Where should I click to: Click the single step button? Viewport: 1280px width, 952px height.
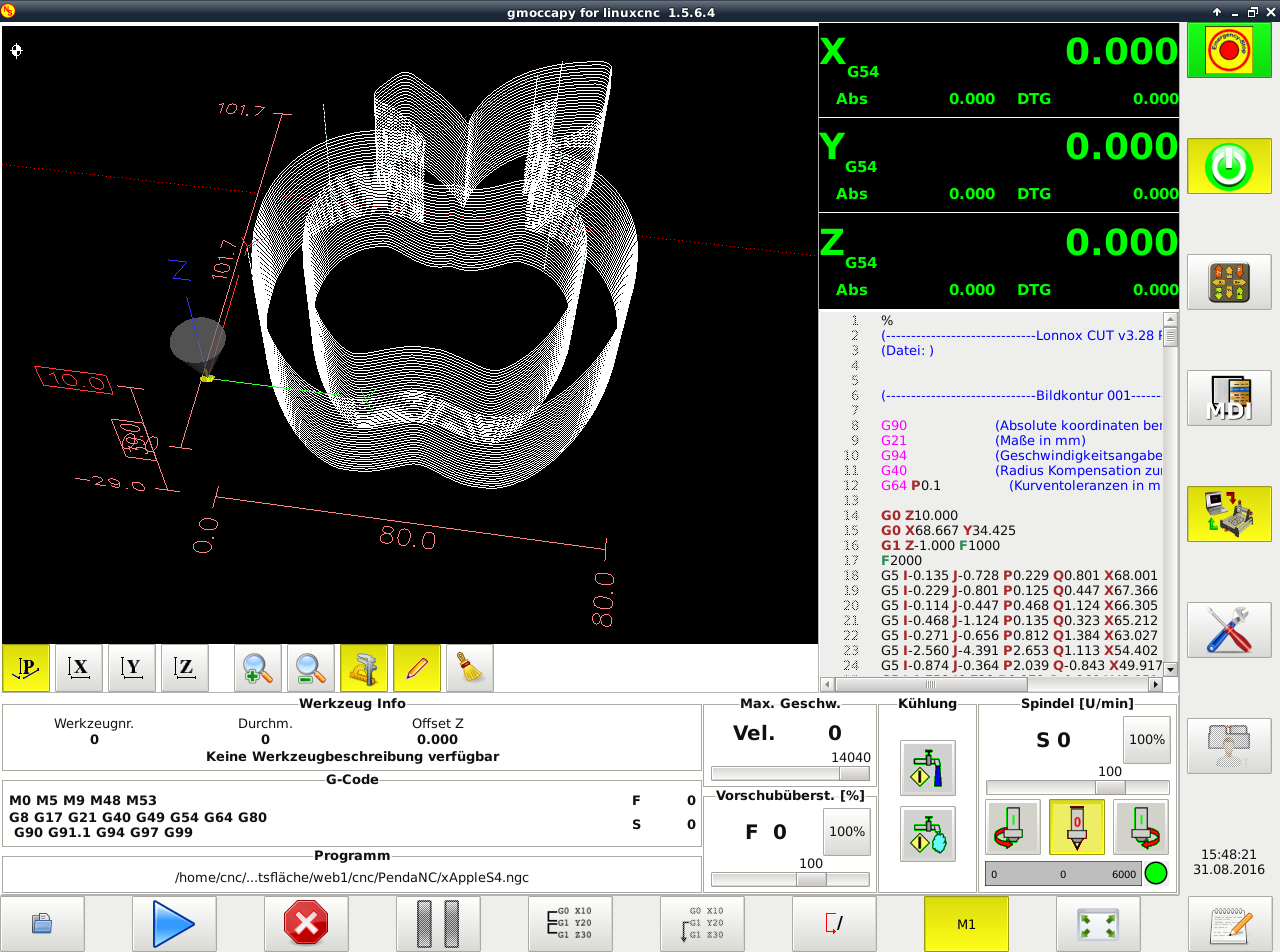point(570,924)
